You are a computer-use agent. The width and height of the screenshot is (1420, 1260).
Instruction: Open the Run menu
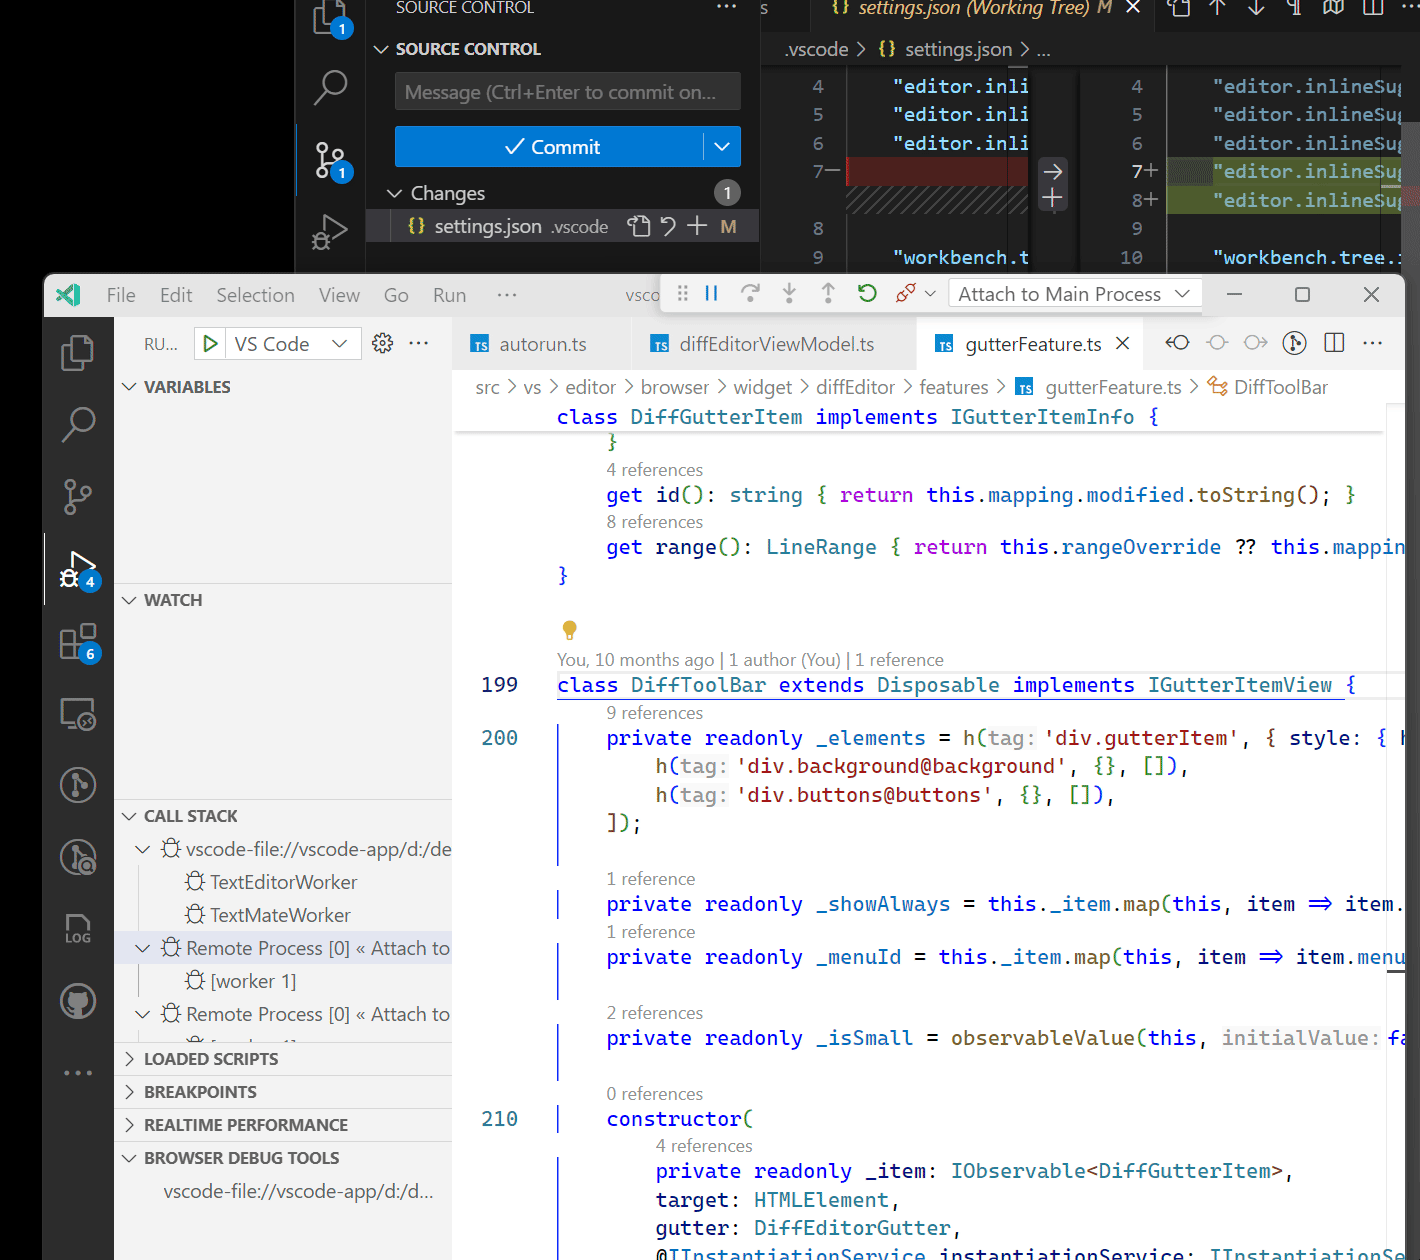pyautogui.click(x=450, y=295)
